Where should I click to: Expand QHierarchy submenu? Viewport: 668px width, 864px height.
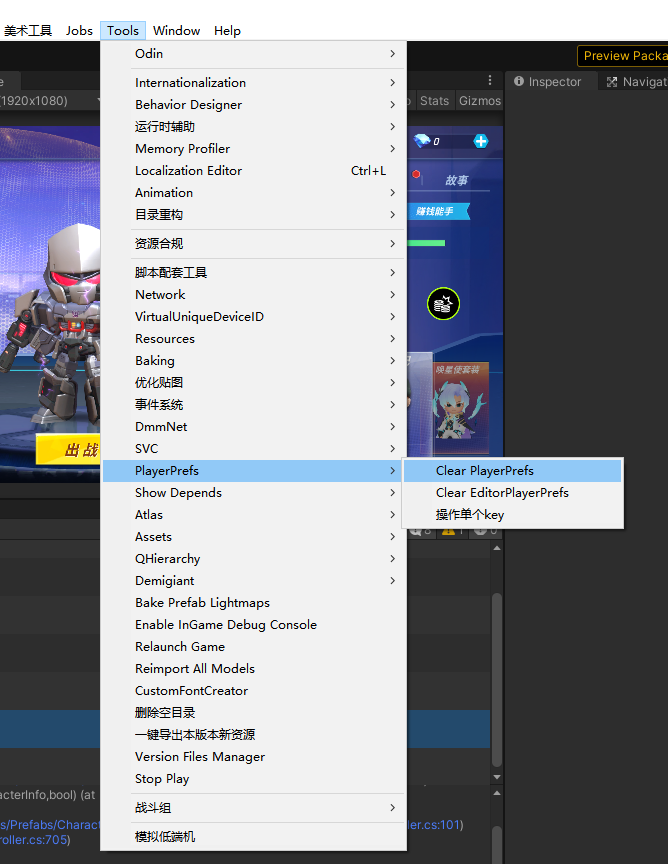click(254, 559)
